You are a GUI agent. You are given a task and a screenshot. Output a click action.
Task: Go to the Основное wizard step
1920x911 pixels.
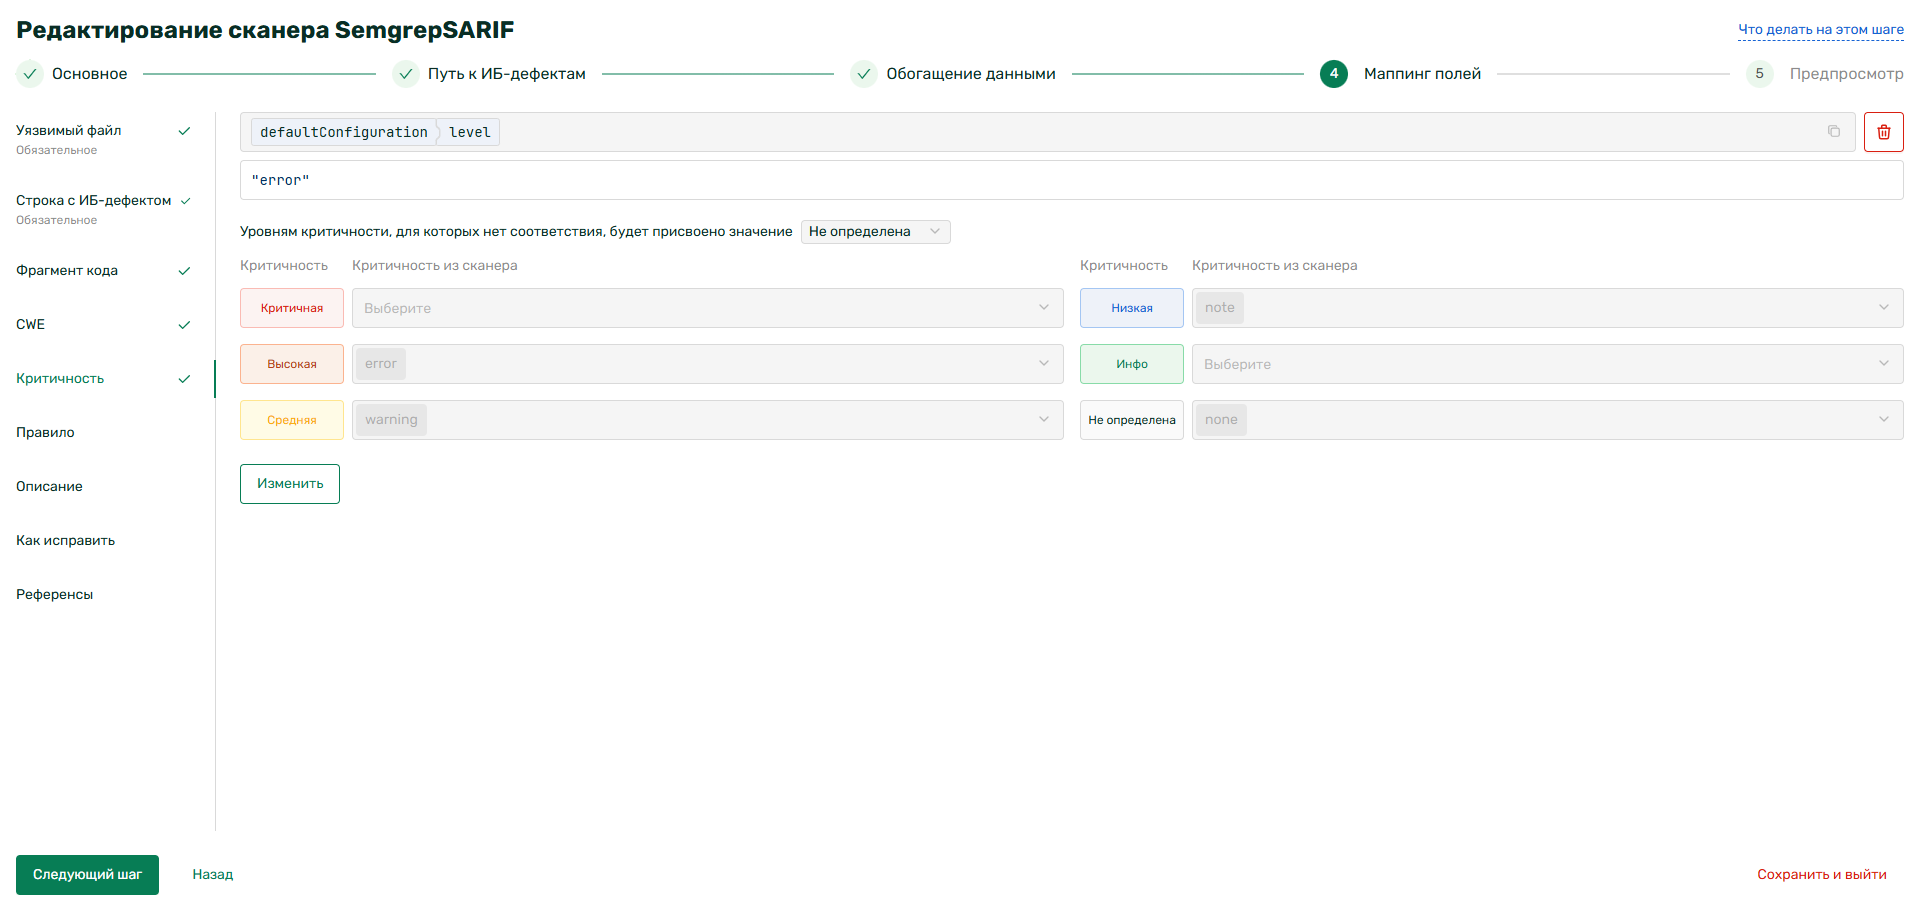89,74
